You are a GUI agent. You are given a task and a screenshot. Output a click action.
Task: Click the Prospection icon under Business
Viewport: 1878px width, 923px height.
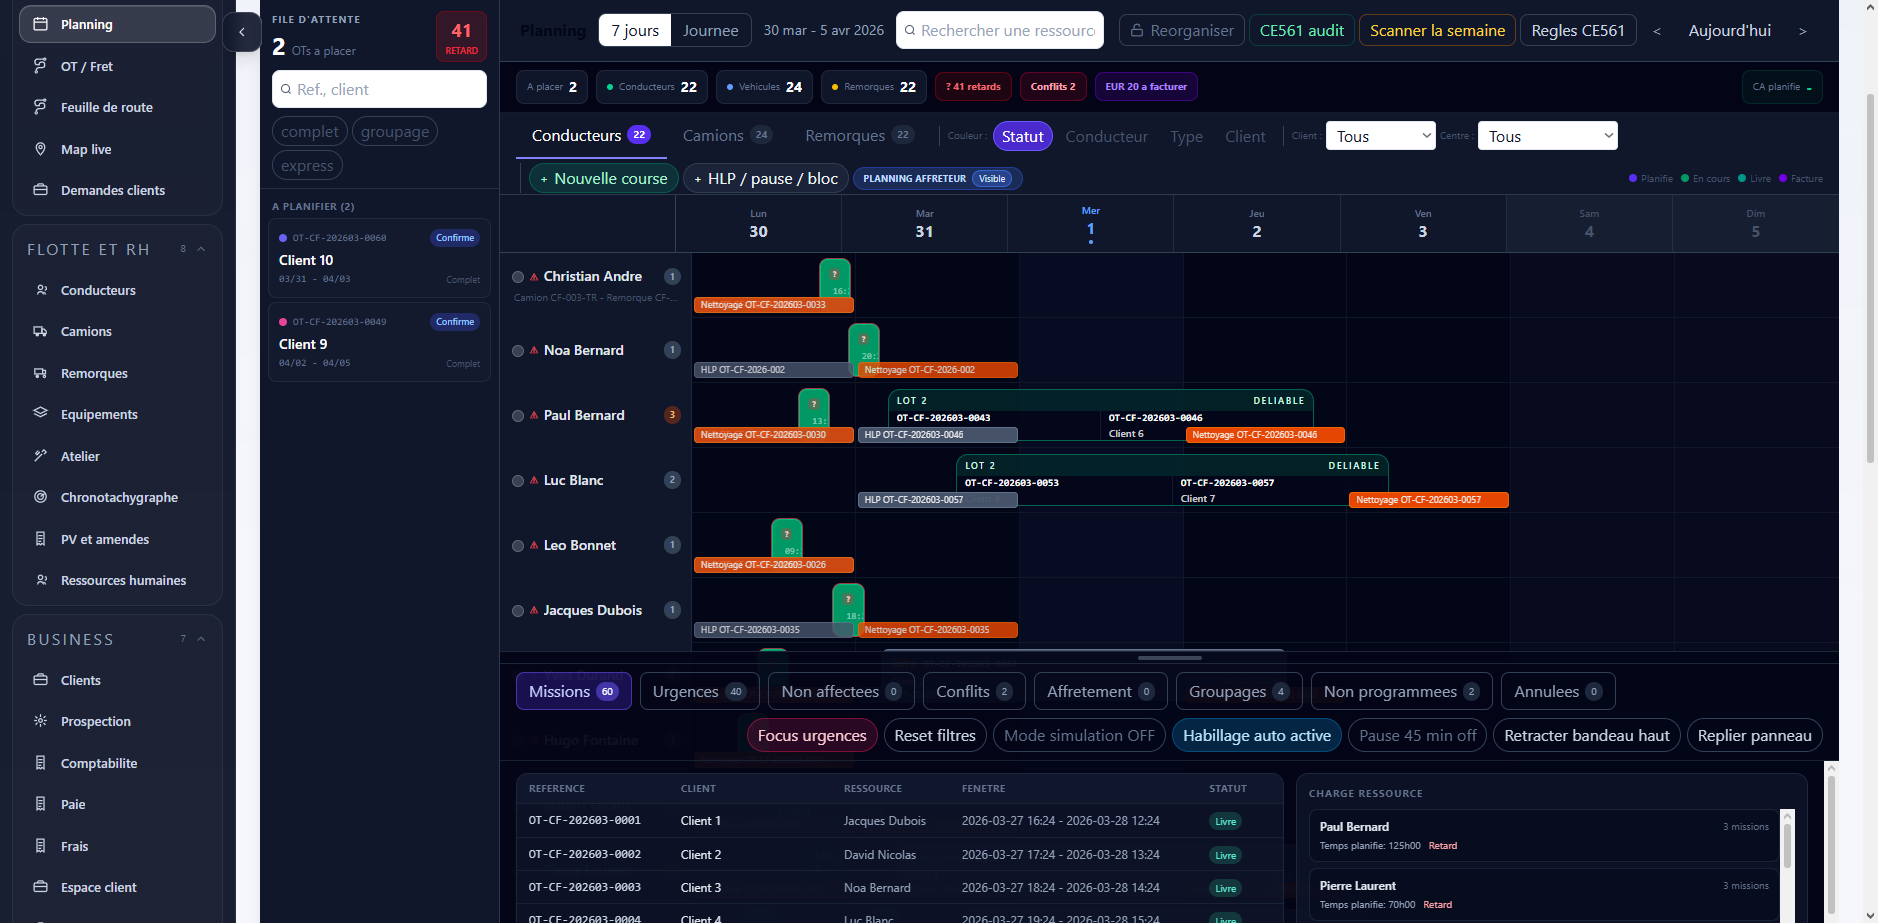41,721
